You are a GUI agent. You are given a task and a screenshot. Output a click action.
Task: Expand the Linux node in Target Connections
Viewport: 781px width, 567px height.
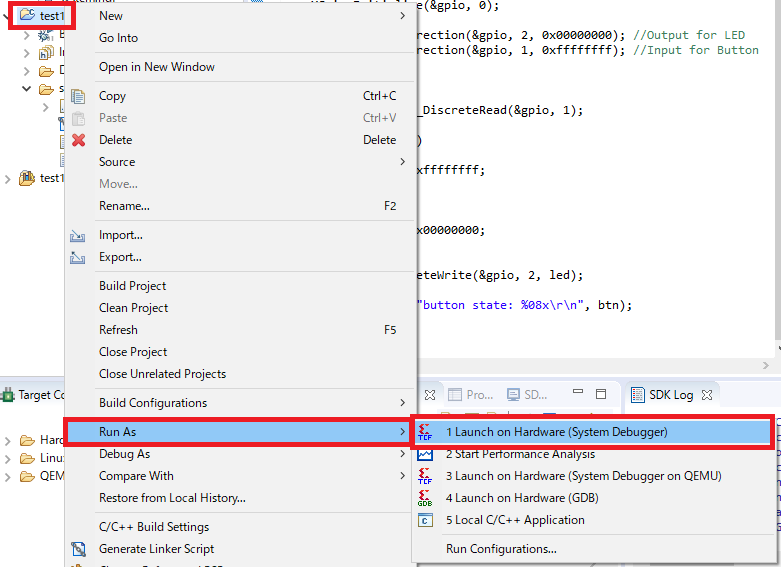[x=9, y=458]
